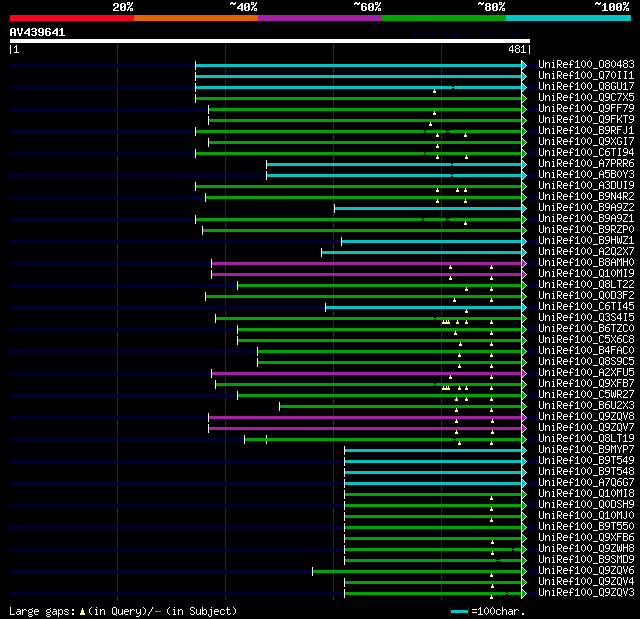Select the UniRef100_A2Q2X7 label

point(586,251)
